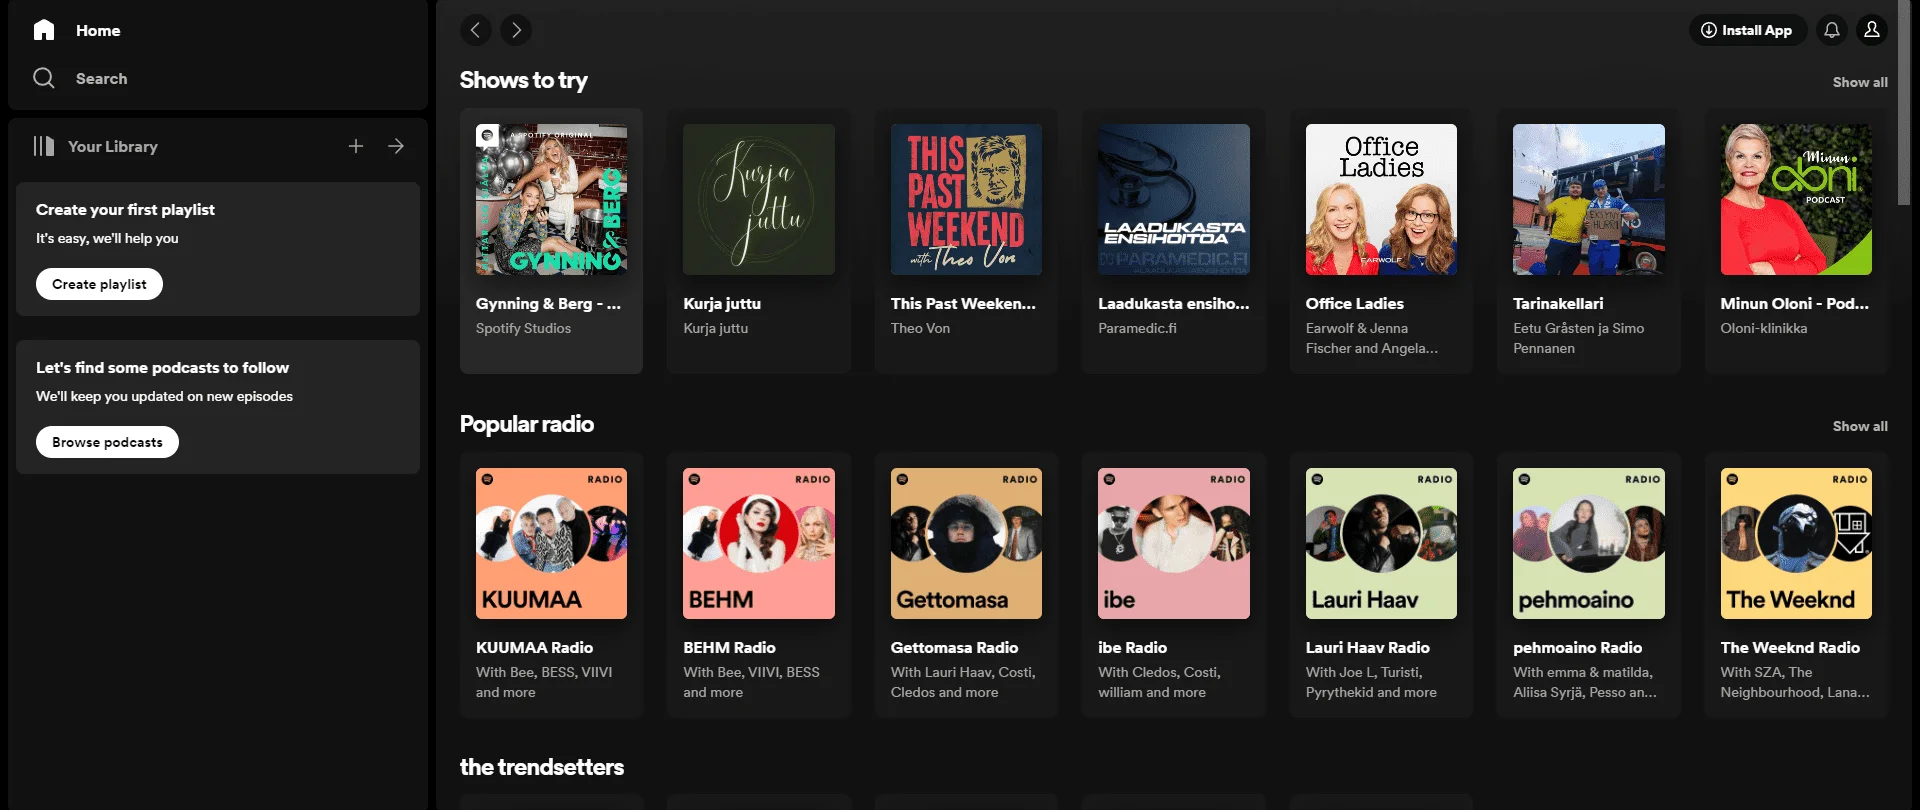This screenshot has width=1920, height=810.
Task: Select the Search label in the sidebar
Action: [x=101, y=78]
